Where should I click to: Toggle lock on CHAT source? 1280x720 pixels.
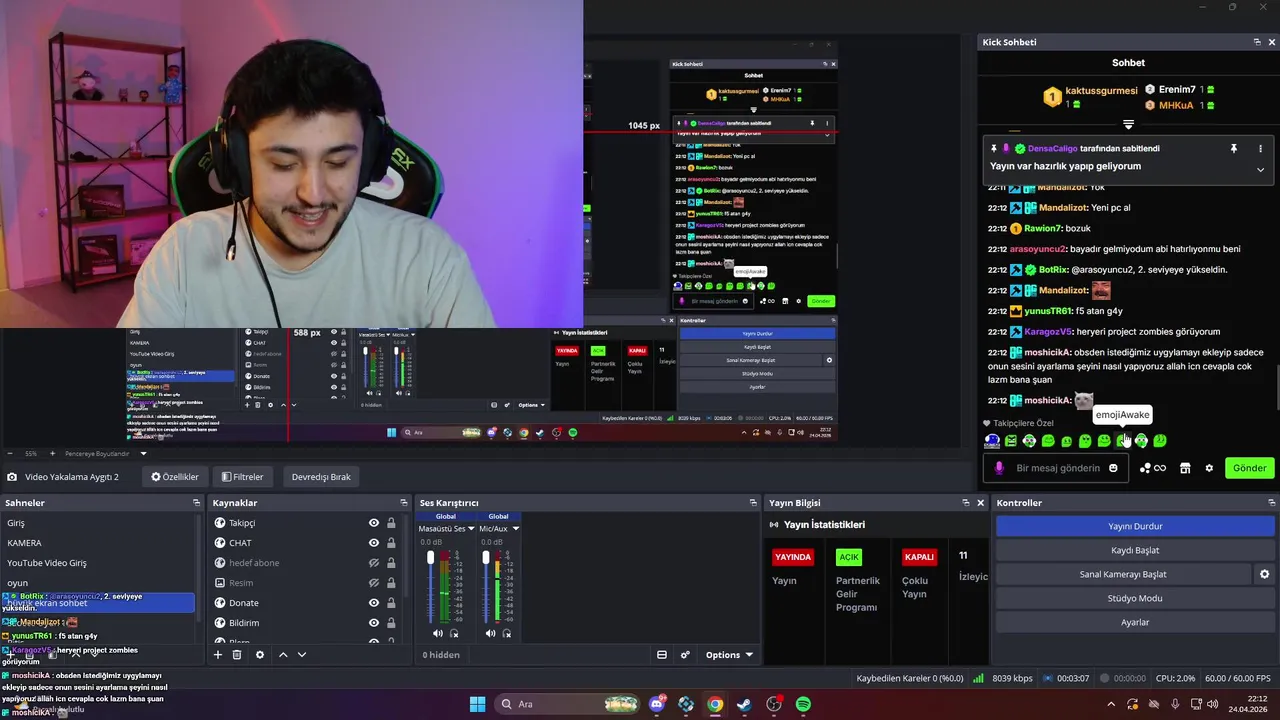[x=391, y=543]
